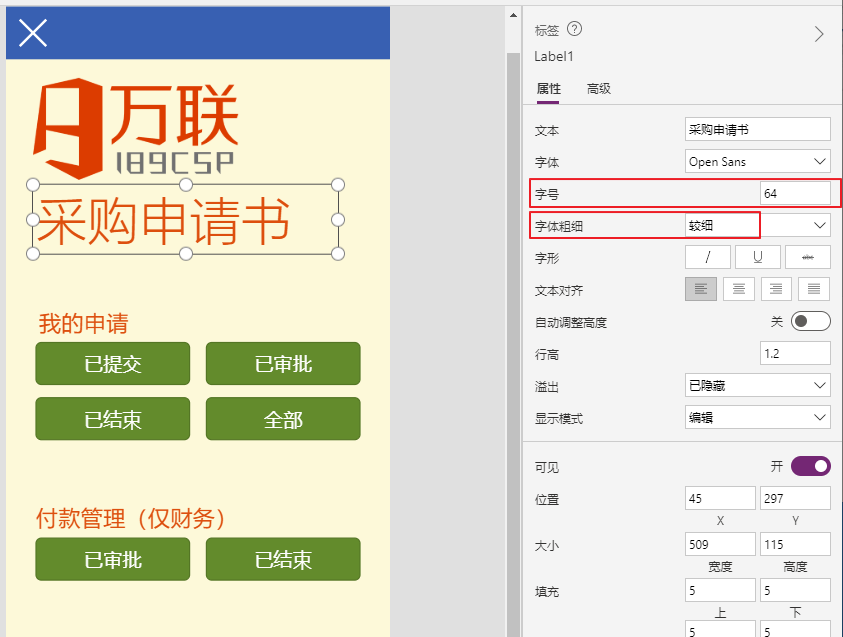Viewport: 843px width, 637px height.
Task: Select the 付款管理（仅财务）heading label
Action: [131, 519]
